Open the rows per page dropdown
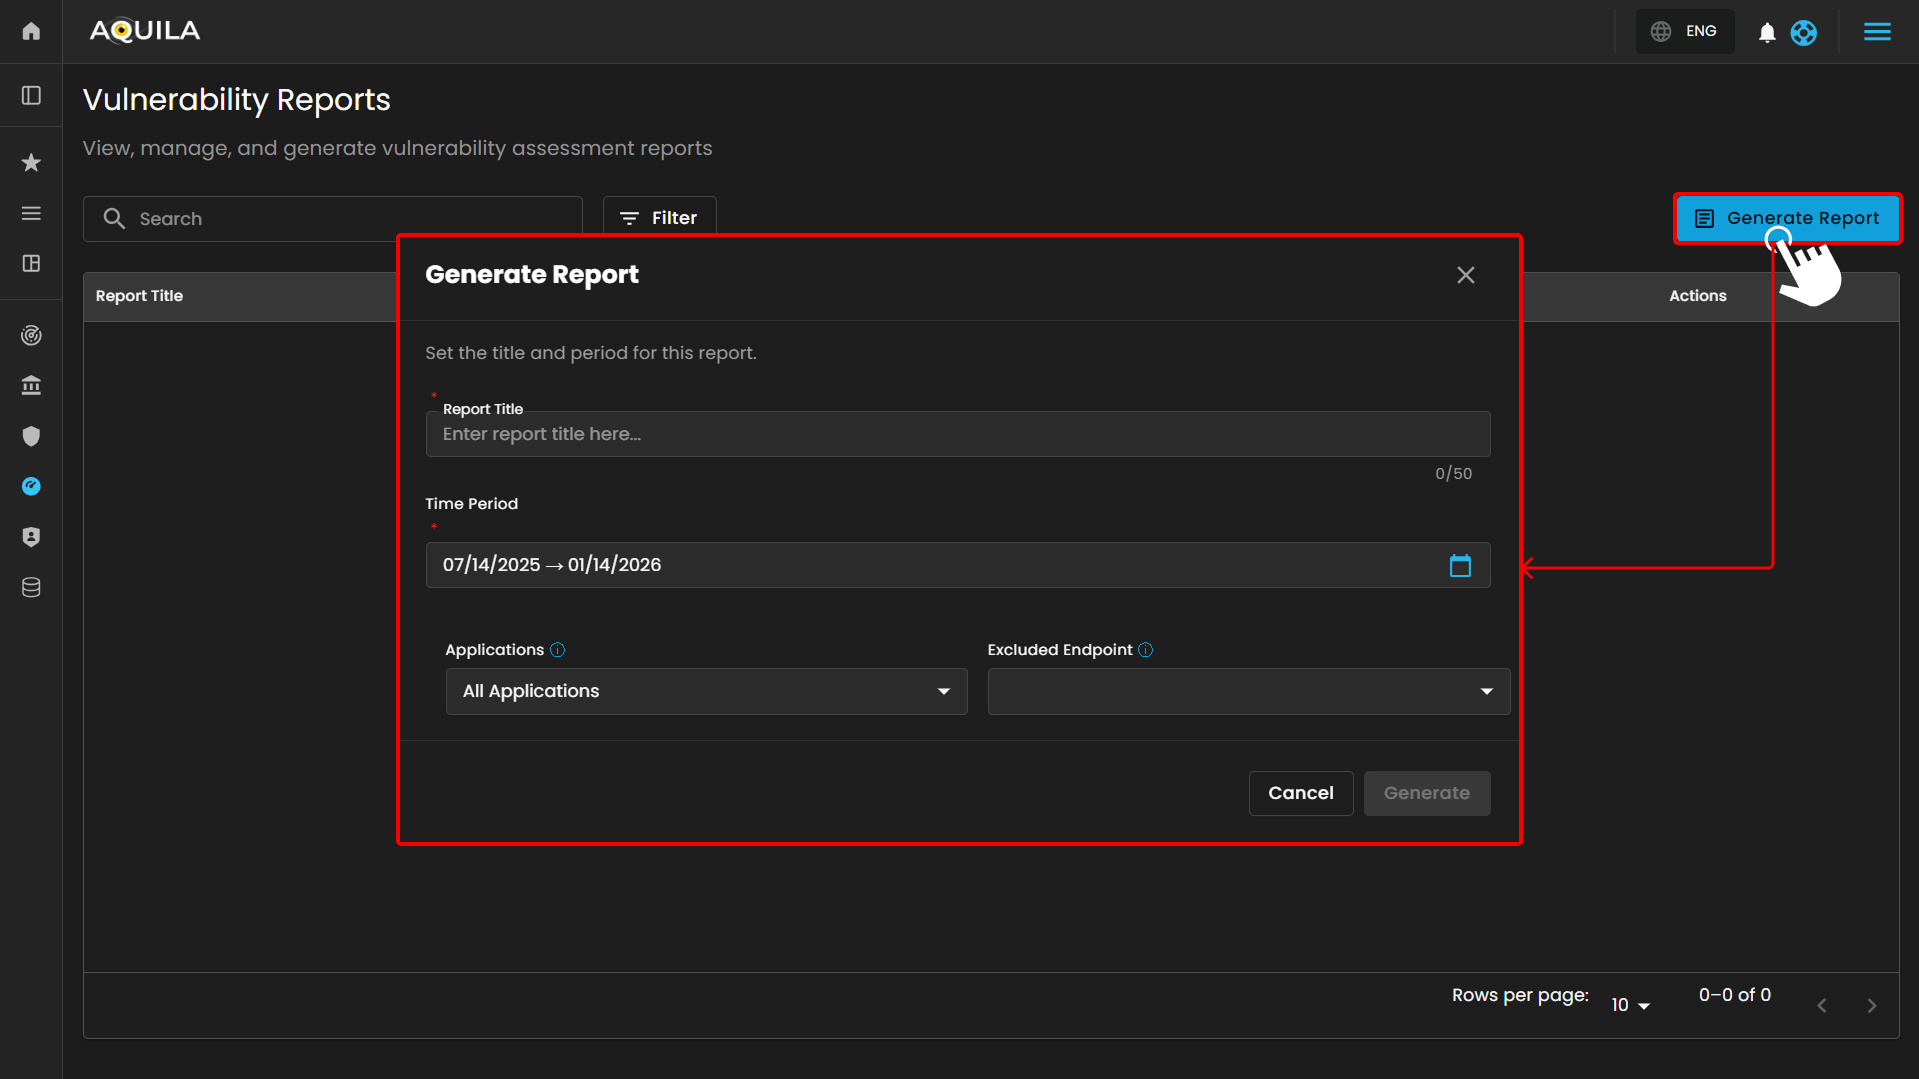Viewport: 1919px width, 1079px height. [x=1630, y=1005]
